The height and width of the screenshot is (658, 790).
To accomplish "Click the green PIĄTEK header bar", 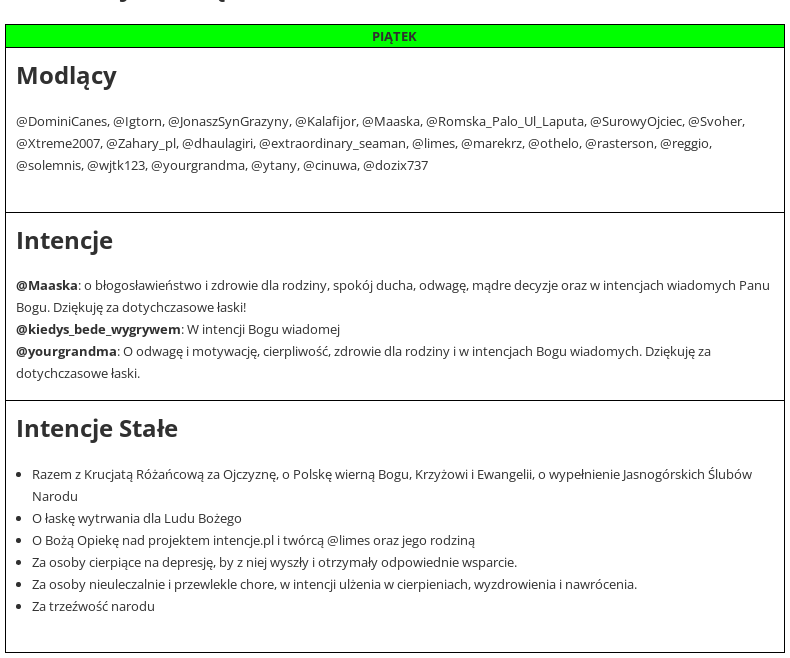I will click(394, 36).
